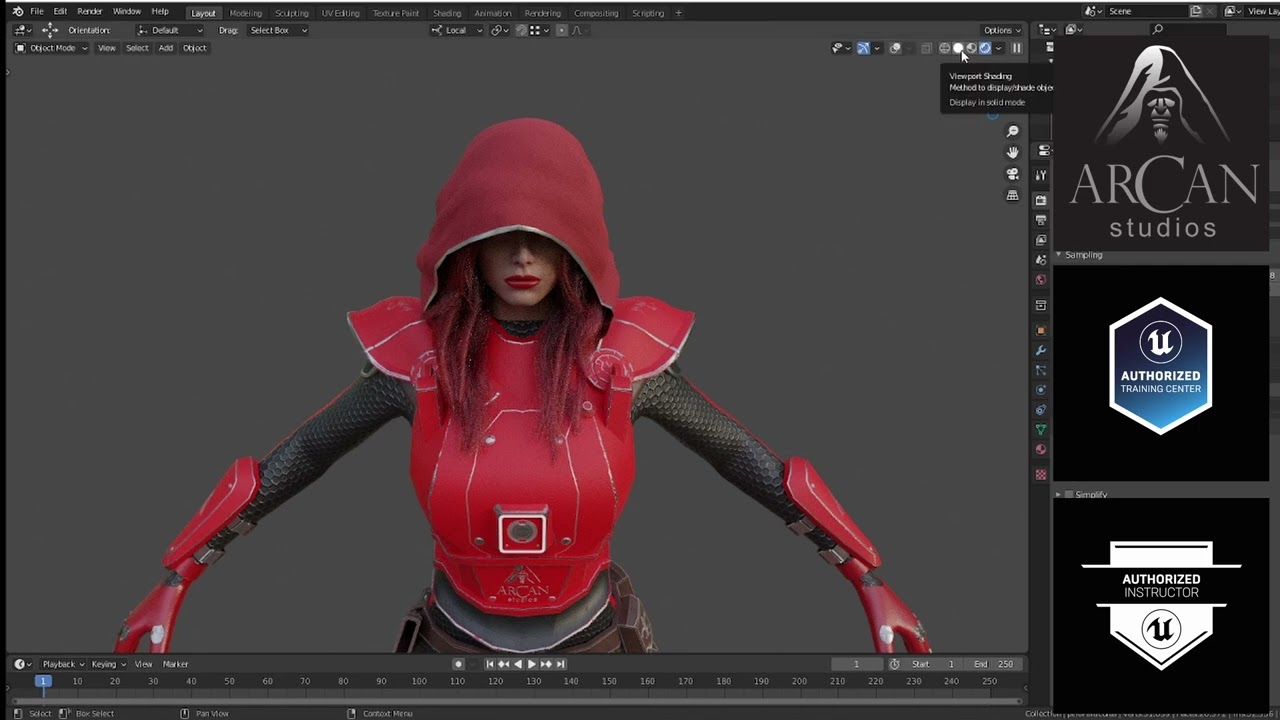Open the Tool properties tab
This screenshot has height=720, width=1280.
click(x=1041, y=175)
